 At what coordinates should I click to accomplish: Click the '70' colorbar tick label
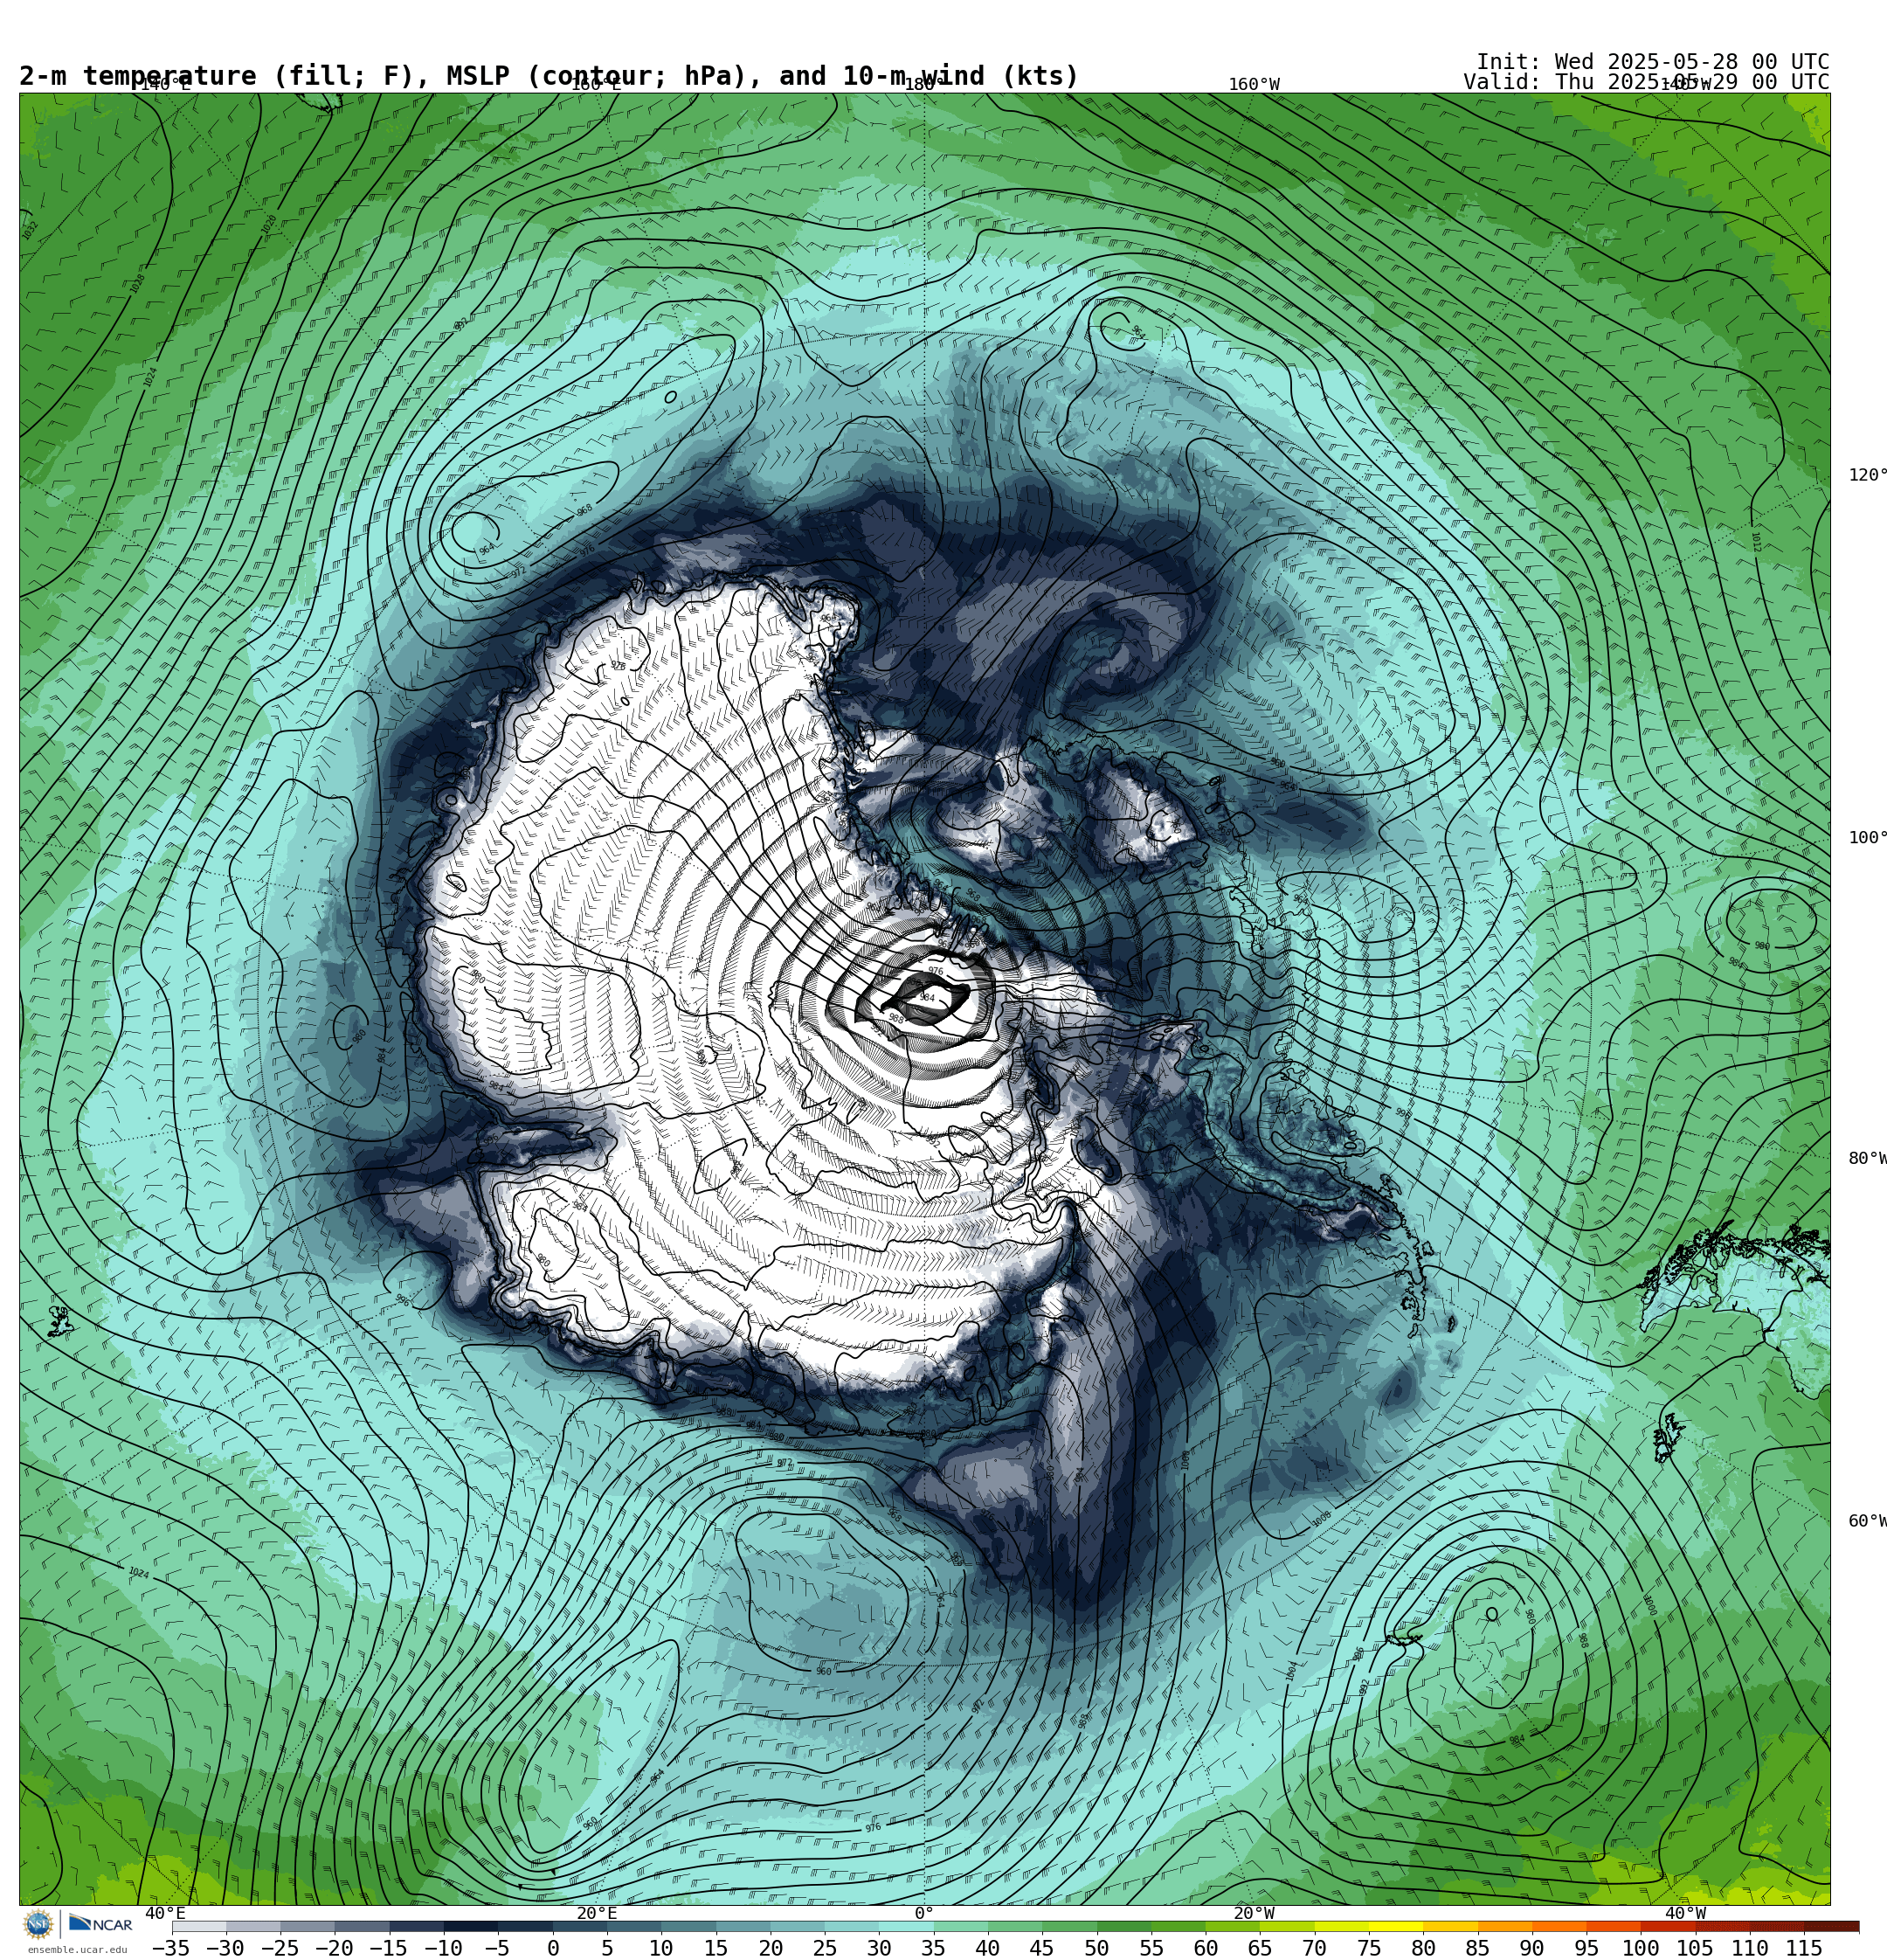1314,1948
